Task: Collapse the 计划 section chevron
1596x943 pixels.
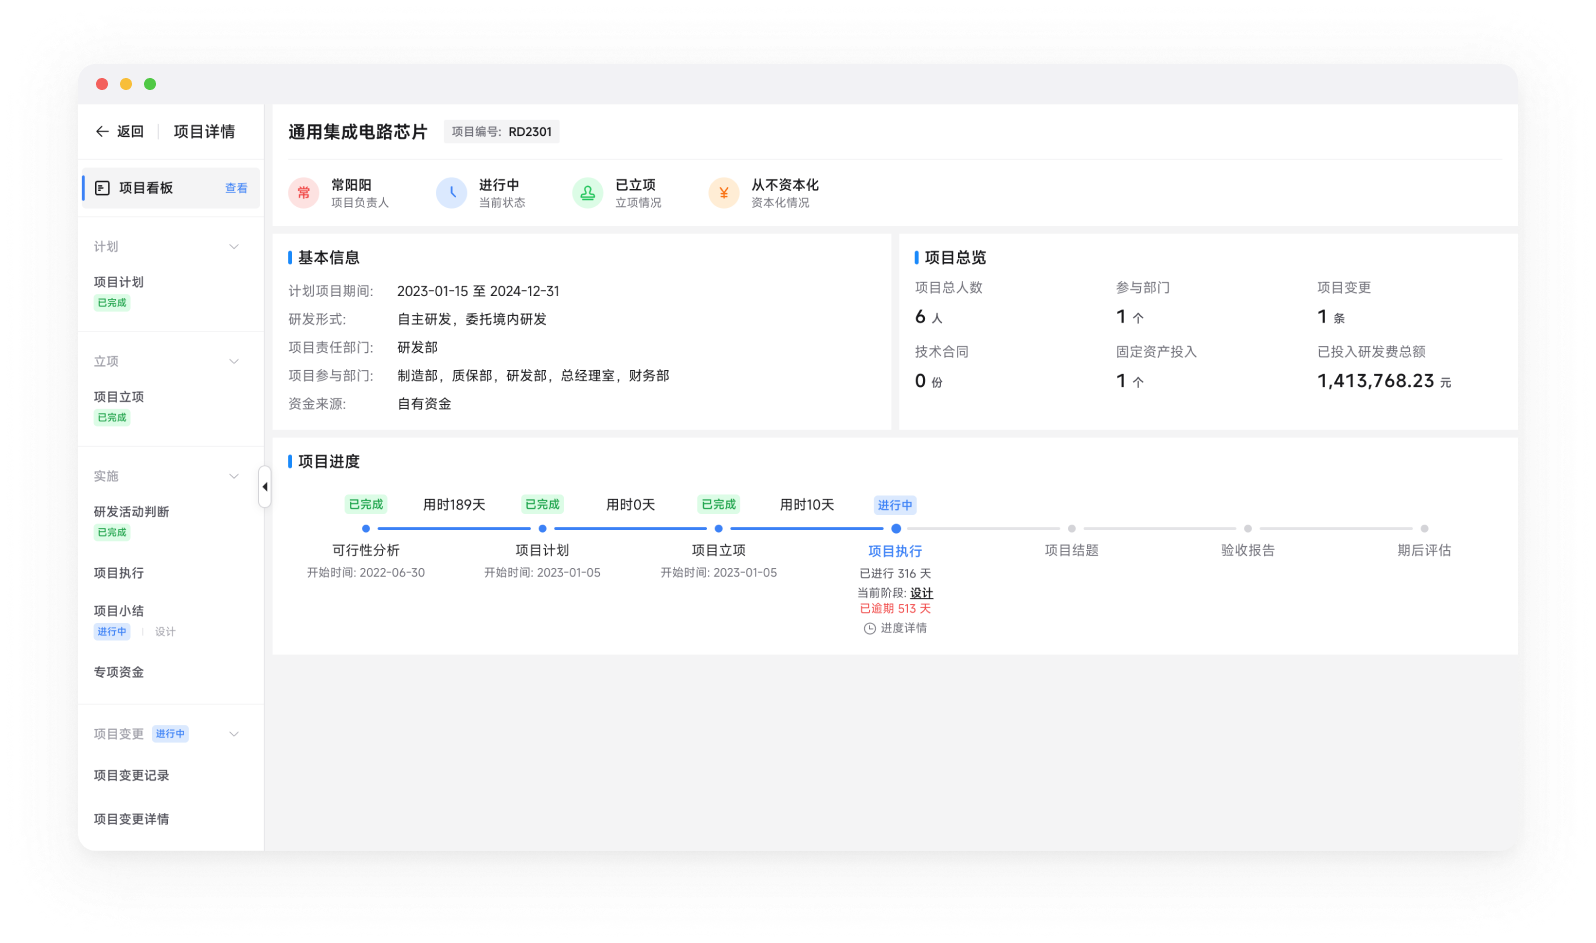Action: (234, 247)
